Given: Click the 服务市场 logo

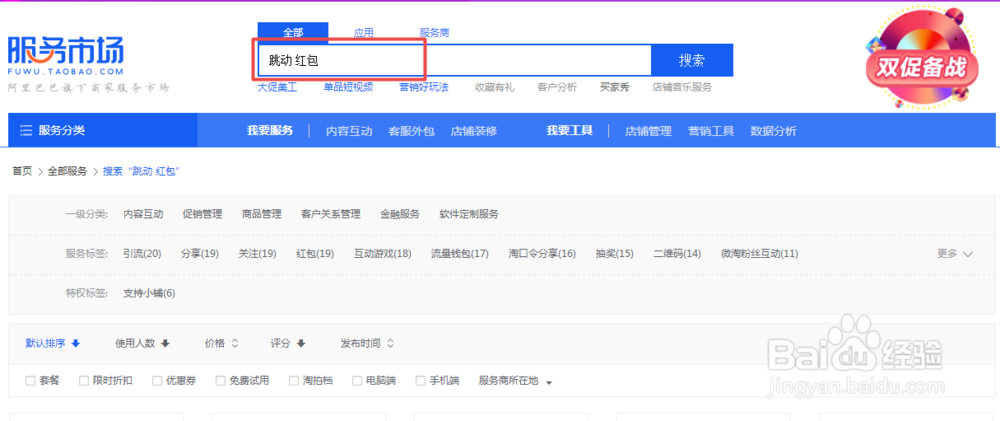Looking at the screenshot, I should 66,55.
